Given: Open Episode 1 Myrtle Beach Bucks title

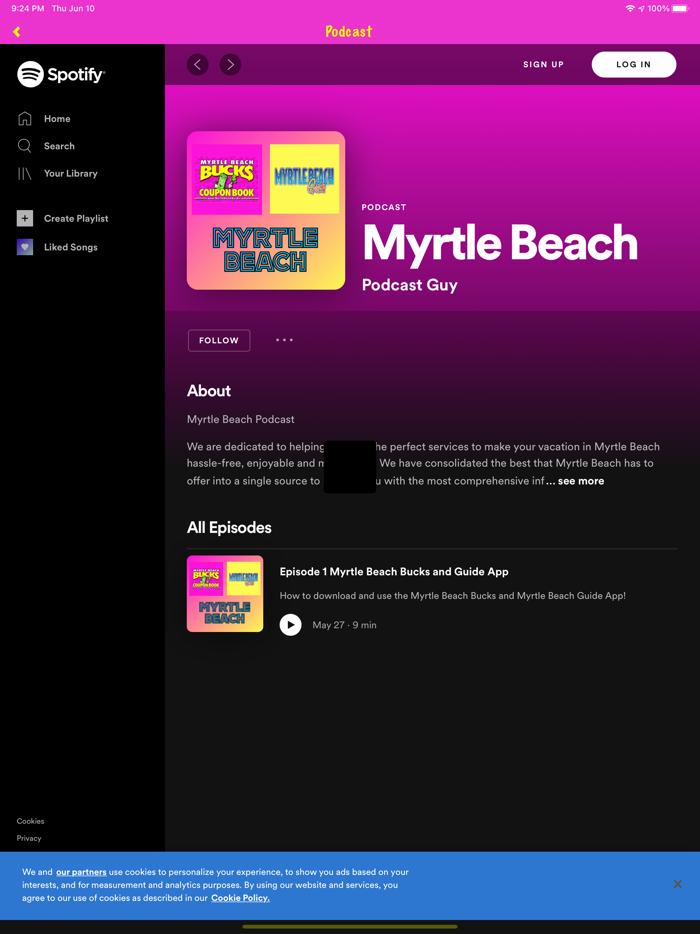Looking at the screenshot, I should coord(394,572).
